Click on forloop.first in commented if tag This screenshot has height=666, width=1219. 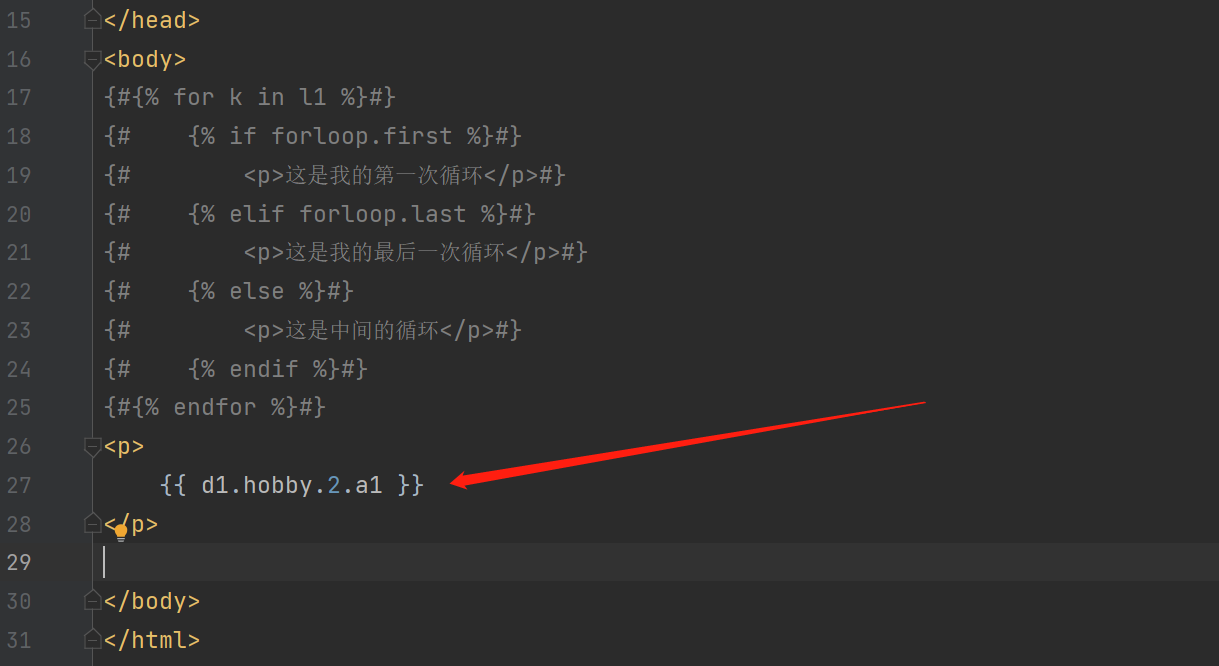[361, 136]
